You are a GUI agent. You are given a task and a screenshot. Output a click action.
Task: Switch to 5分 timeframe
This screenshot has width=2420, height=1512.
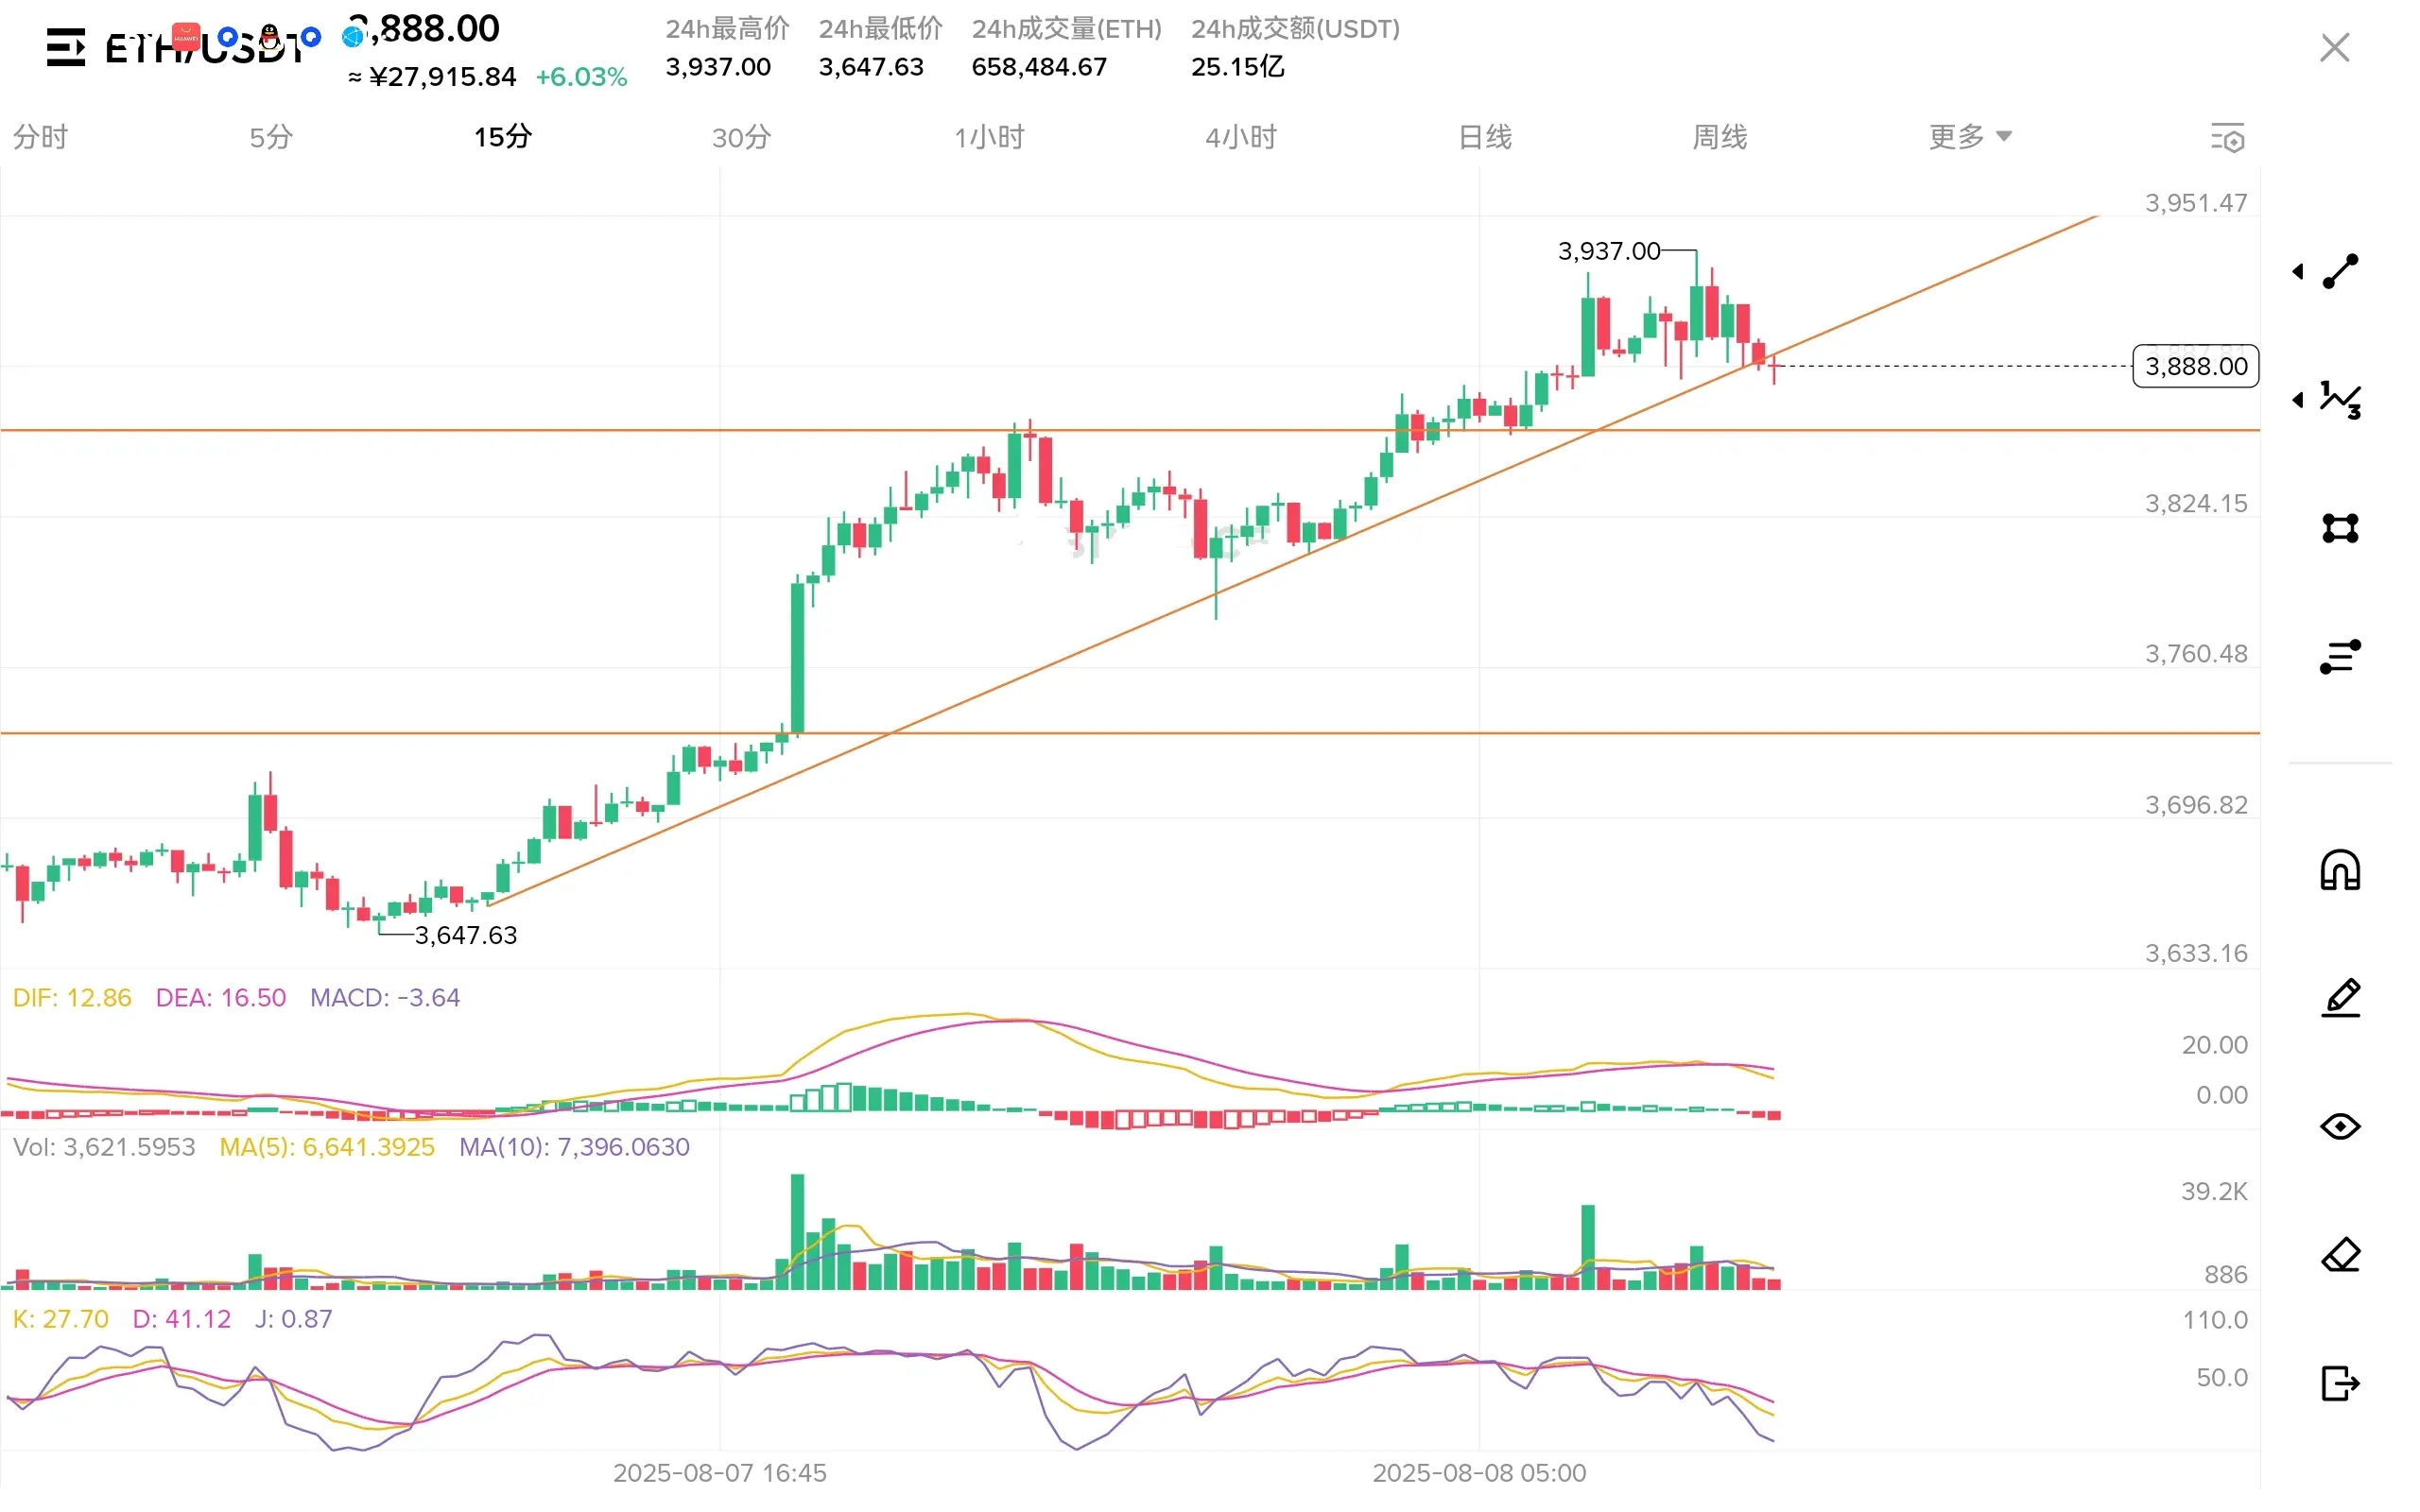point(271,137)
